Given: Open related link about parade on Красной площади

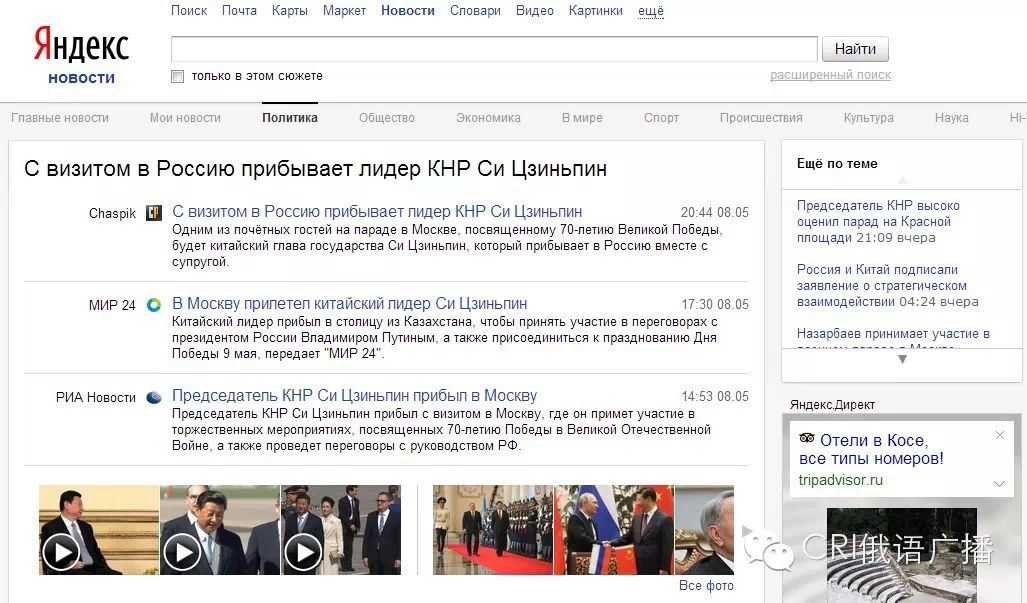Looking at the screenshot, I should pyautogui.click(x=878, y=221).
